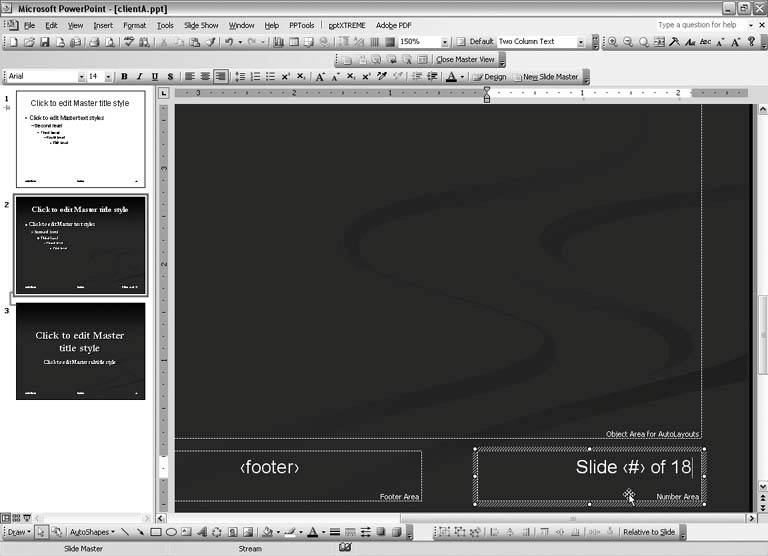Select the Line drawing tool

(126, 532)
